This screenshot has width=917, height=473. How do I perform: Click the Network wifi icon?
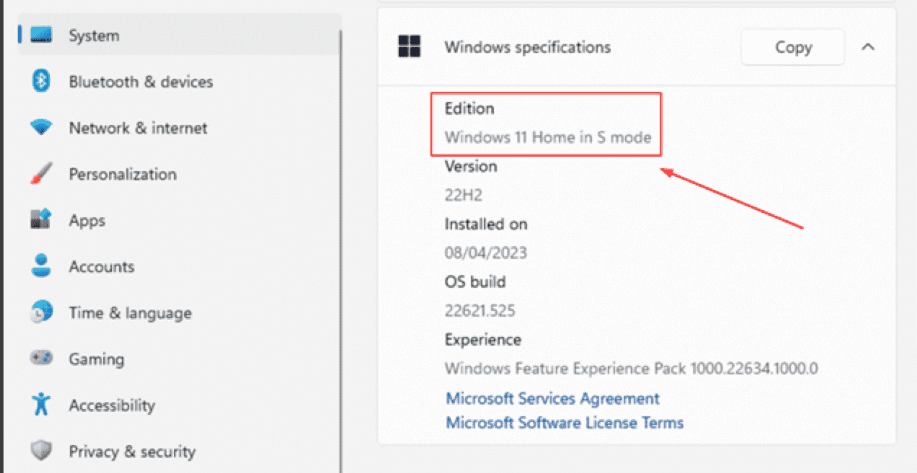tap(41, 127)
